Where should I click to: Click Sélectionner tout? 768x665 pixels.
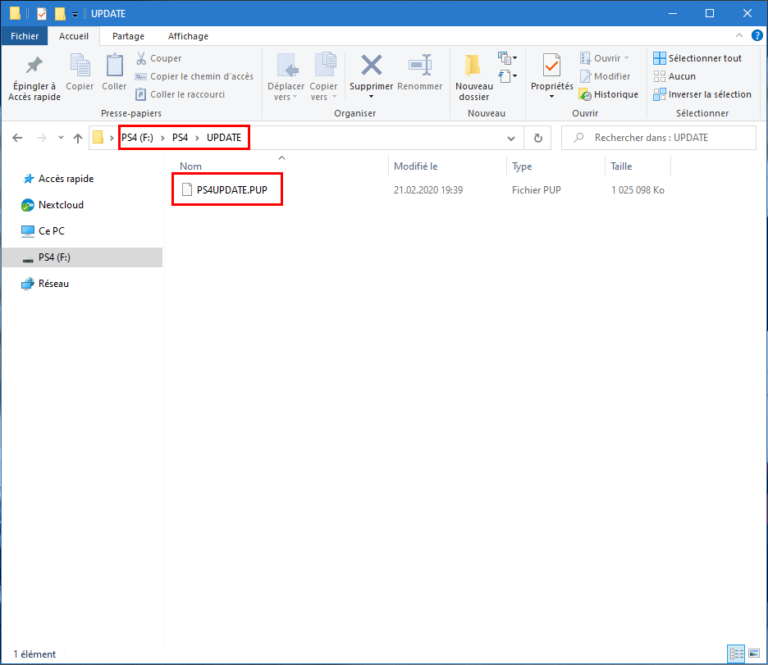tap(697, 58)
